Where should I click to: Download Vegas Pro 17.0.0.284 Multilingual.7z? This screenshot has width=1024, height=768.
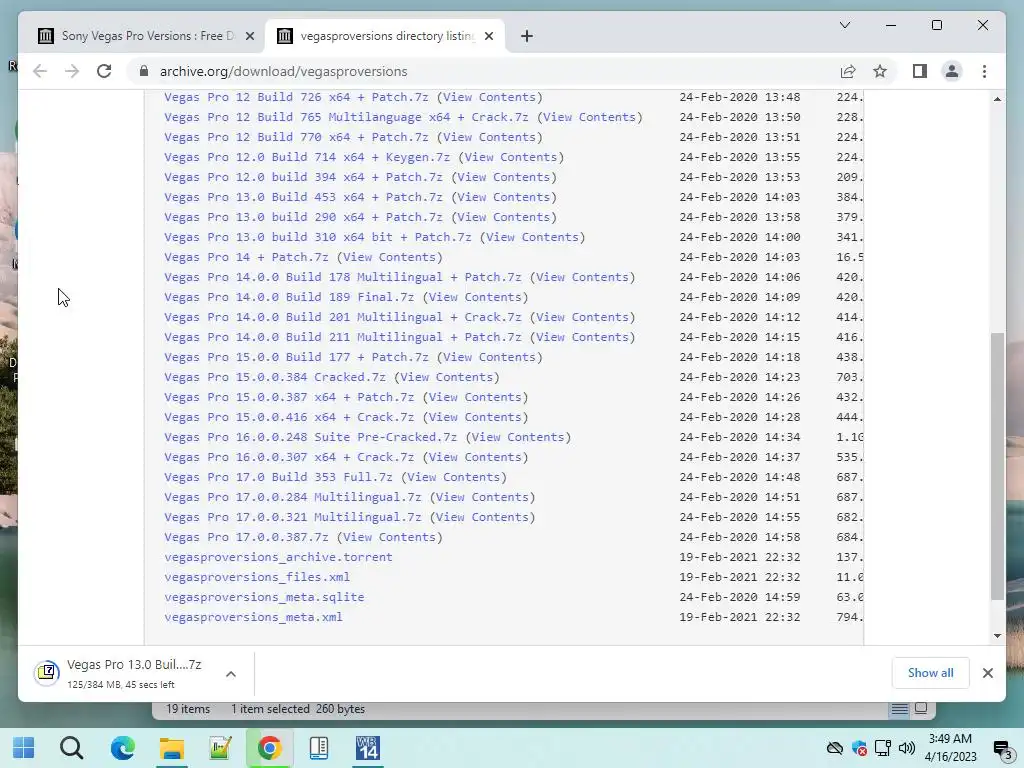point(293,497)
